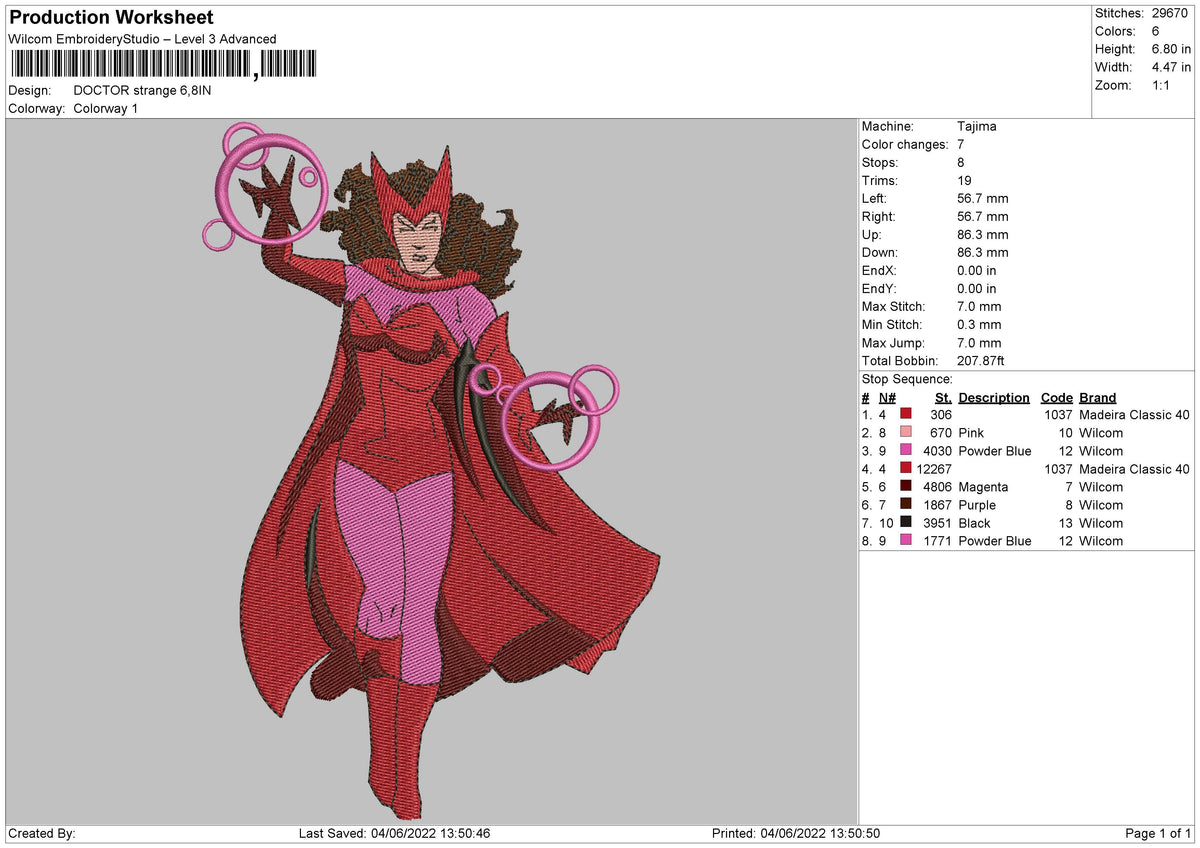Click the 'Magenta' description
Image resolution: width=1200 pixels, height=848 pixels.
click(x=983, y=487)
